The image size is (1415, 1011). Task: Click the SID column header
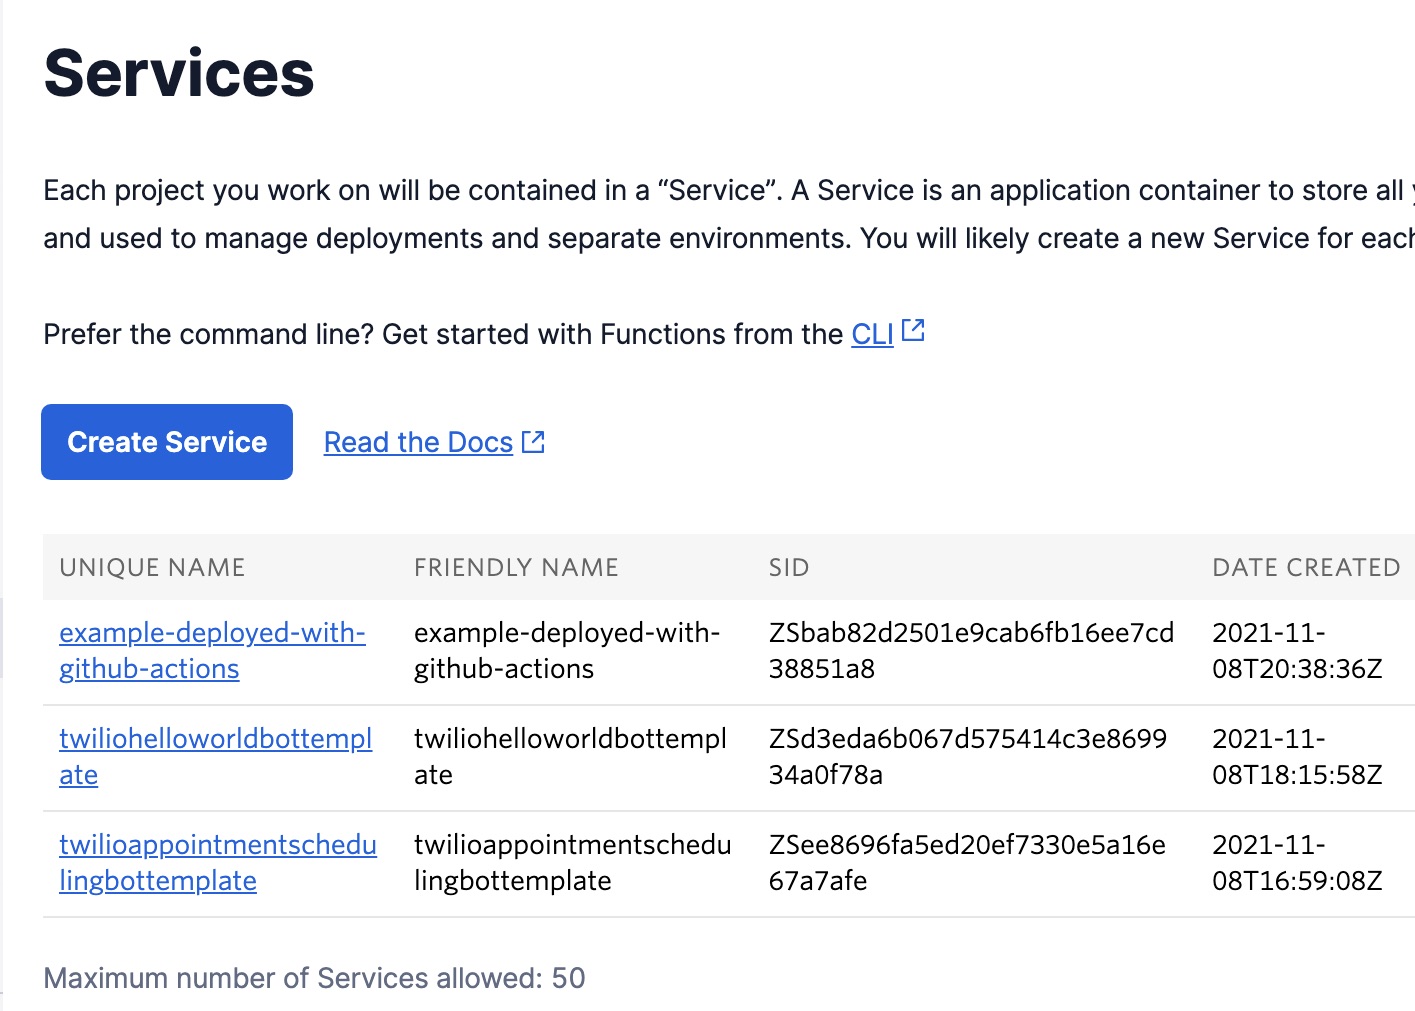pyautogui.click(x=789, y=568)
